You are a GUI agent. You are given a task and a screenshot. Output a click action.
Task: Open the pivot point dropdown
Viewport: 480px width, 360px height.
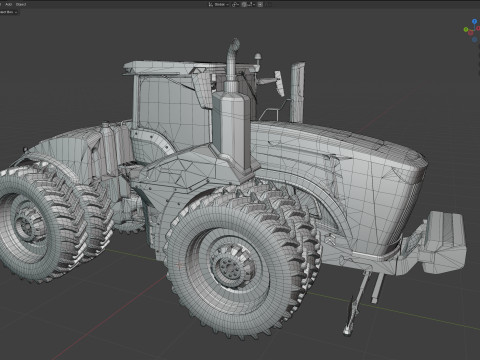[x=235, y=4]
